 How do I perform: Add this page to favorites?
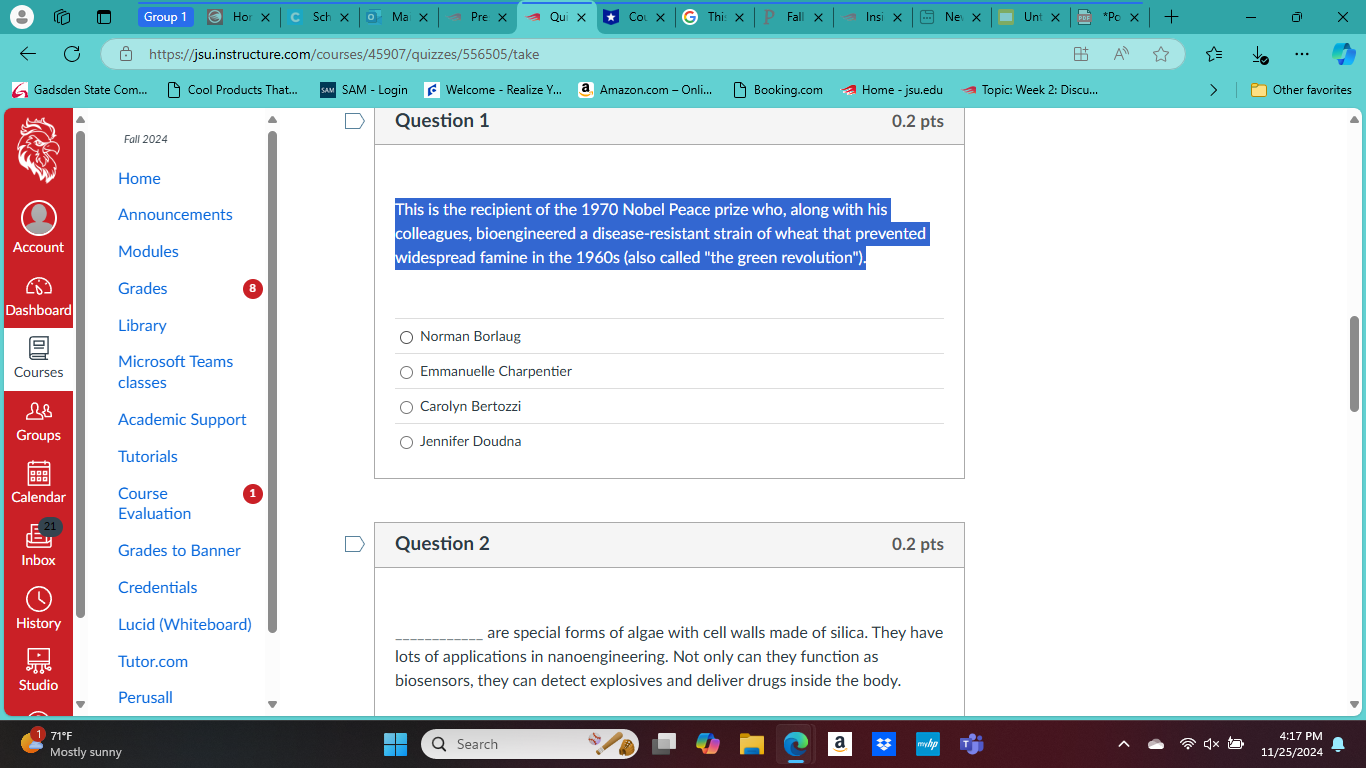point(1160,54)
